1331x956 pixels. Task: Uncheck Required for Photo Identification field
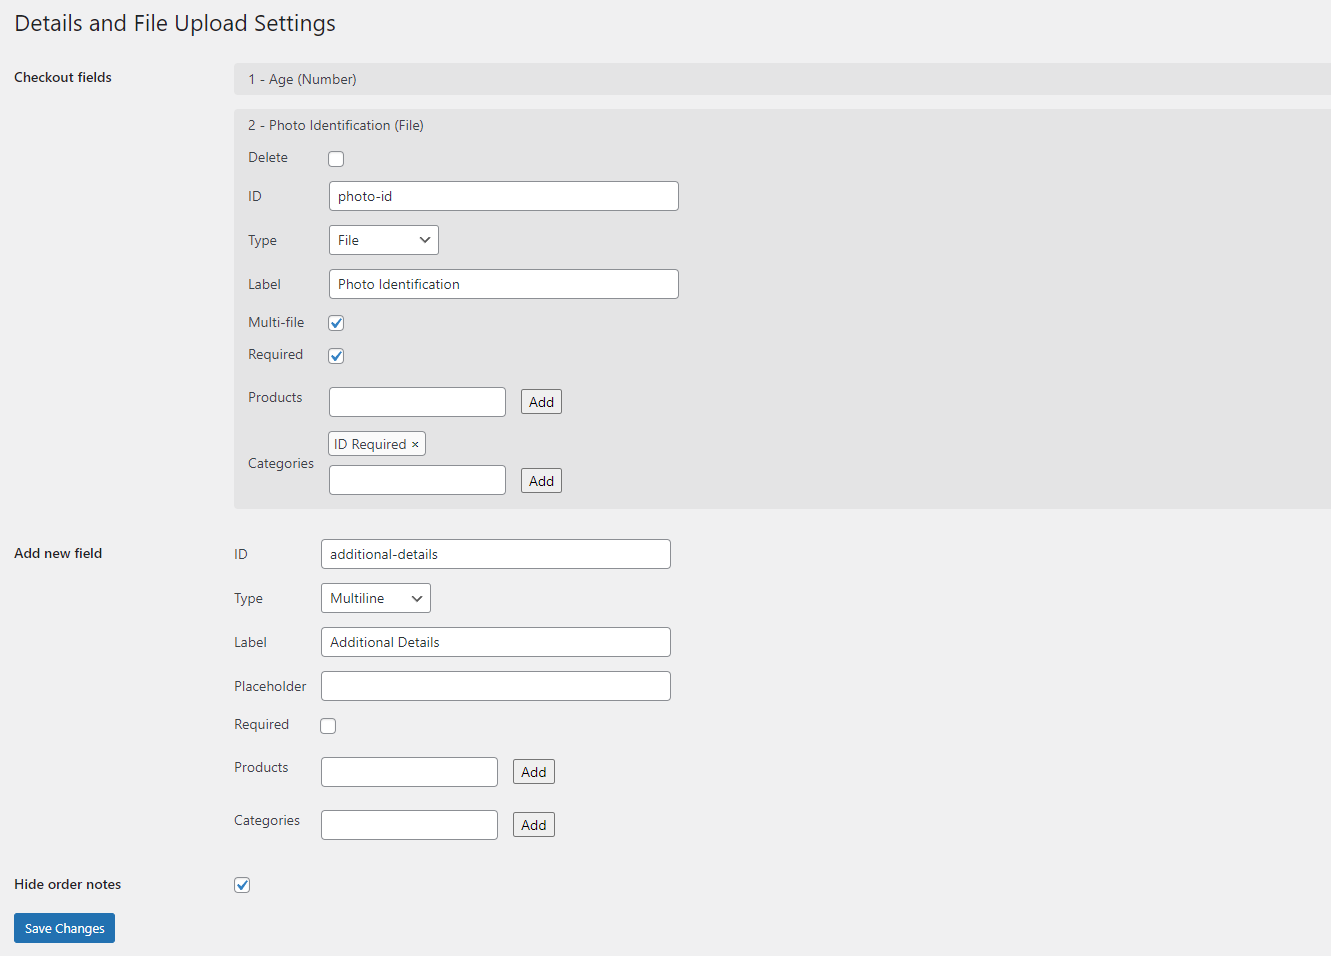point(336,356)
